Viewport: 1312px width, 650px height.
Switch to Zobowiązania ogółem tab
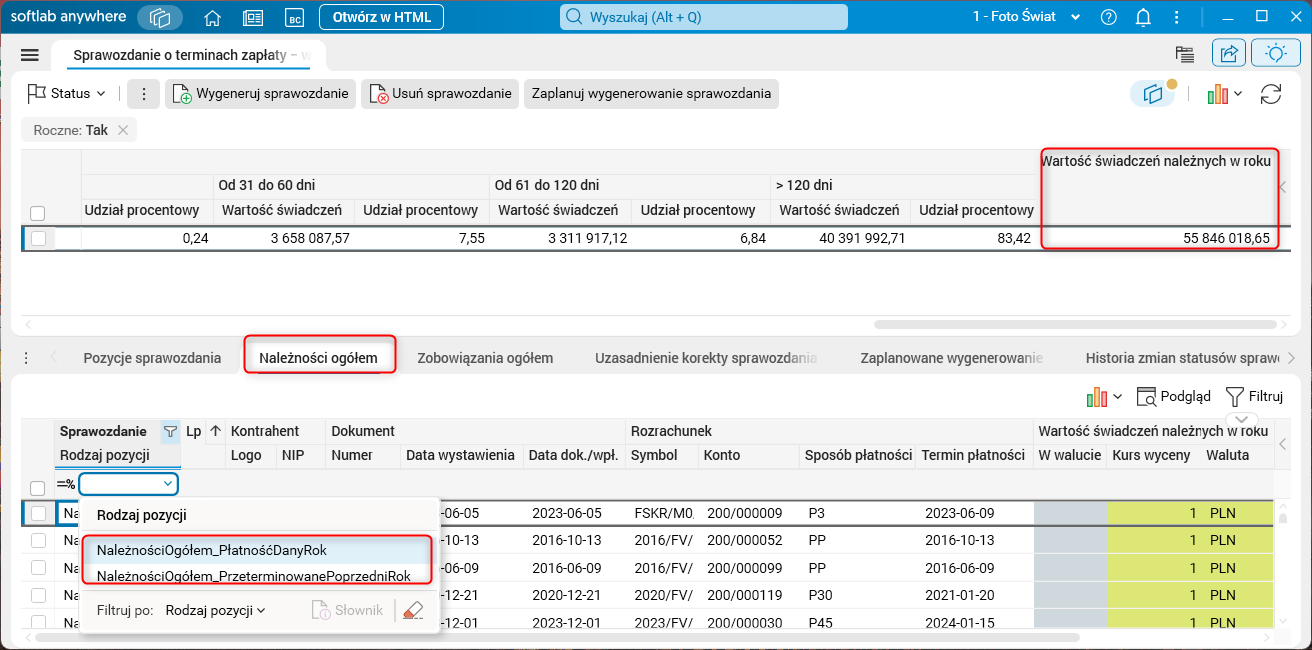pos(485,357)
